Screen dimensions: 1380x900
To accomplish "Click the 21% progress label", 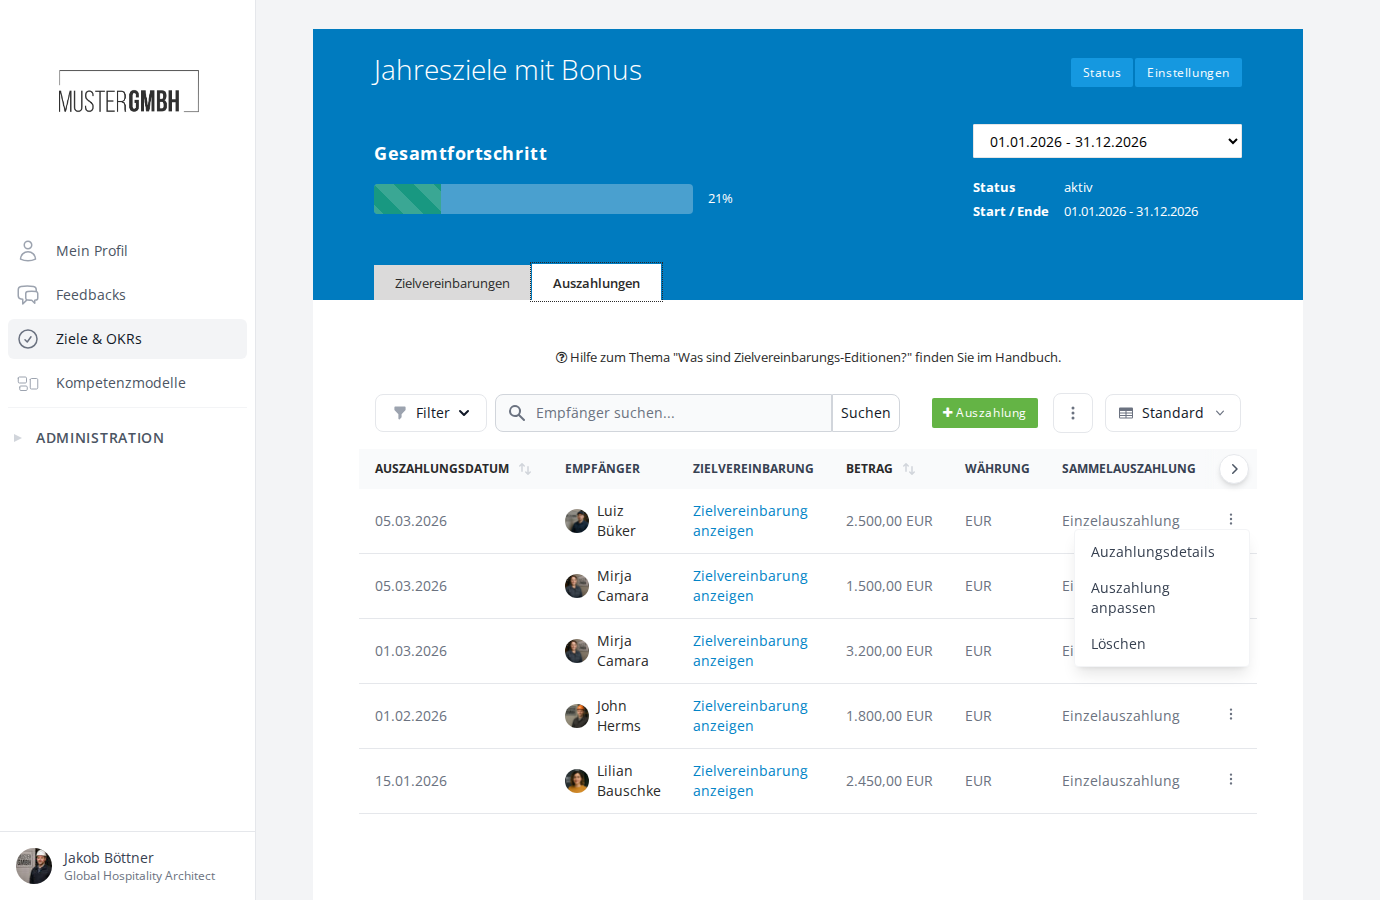I will (720, 199).
